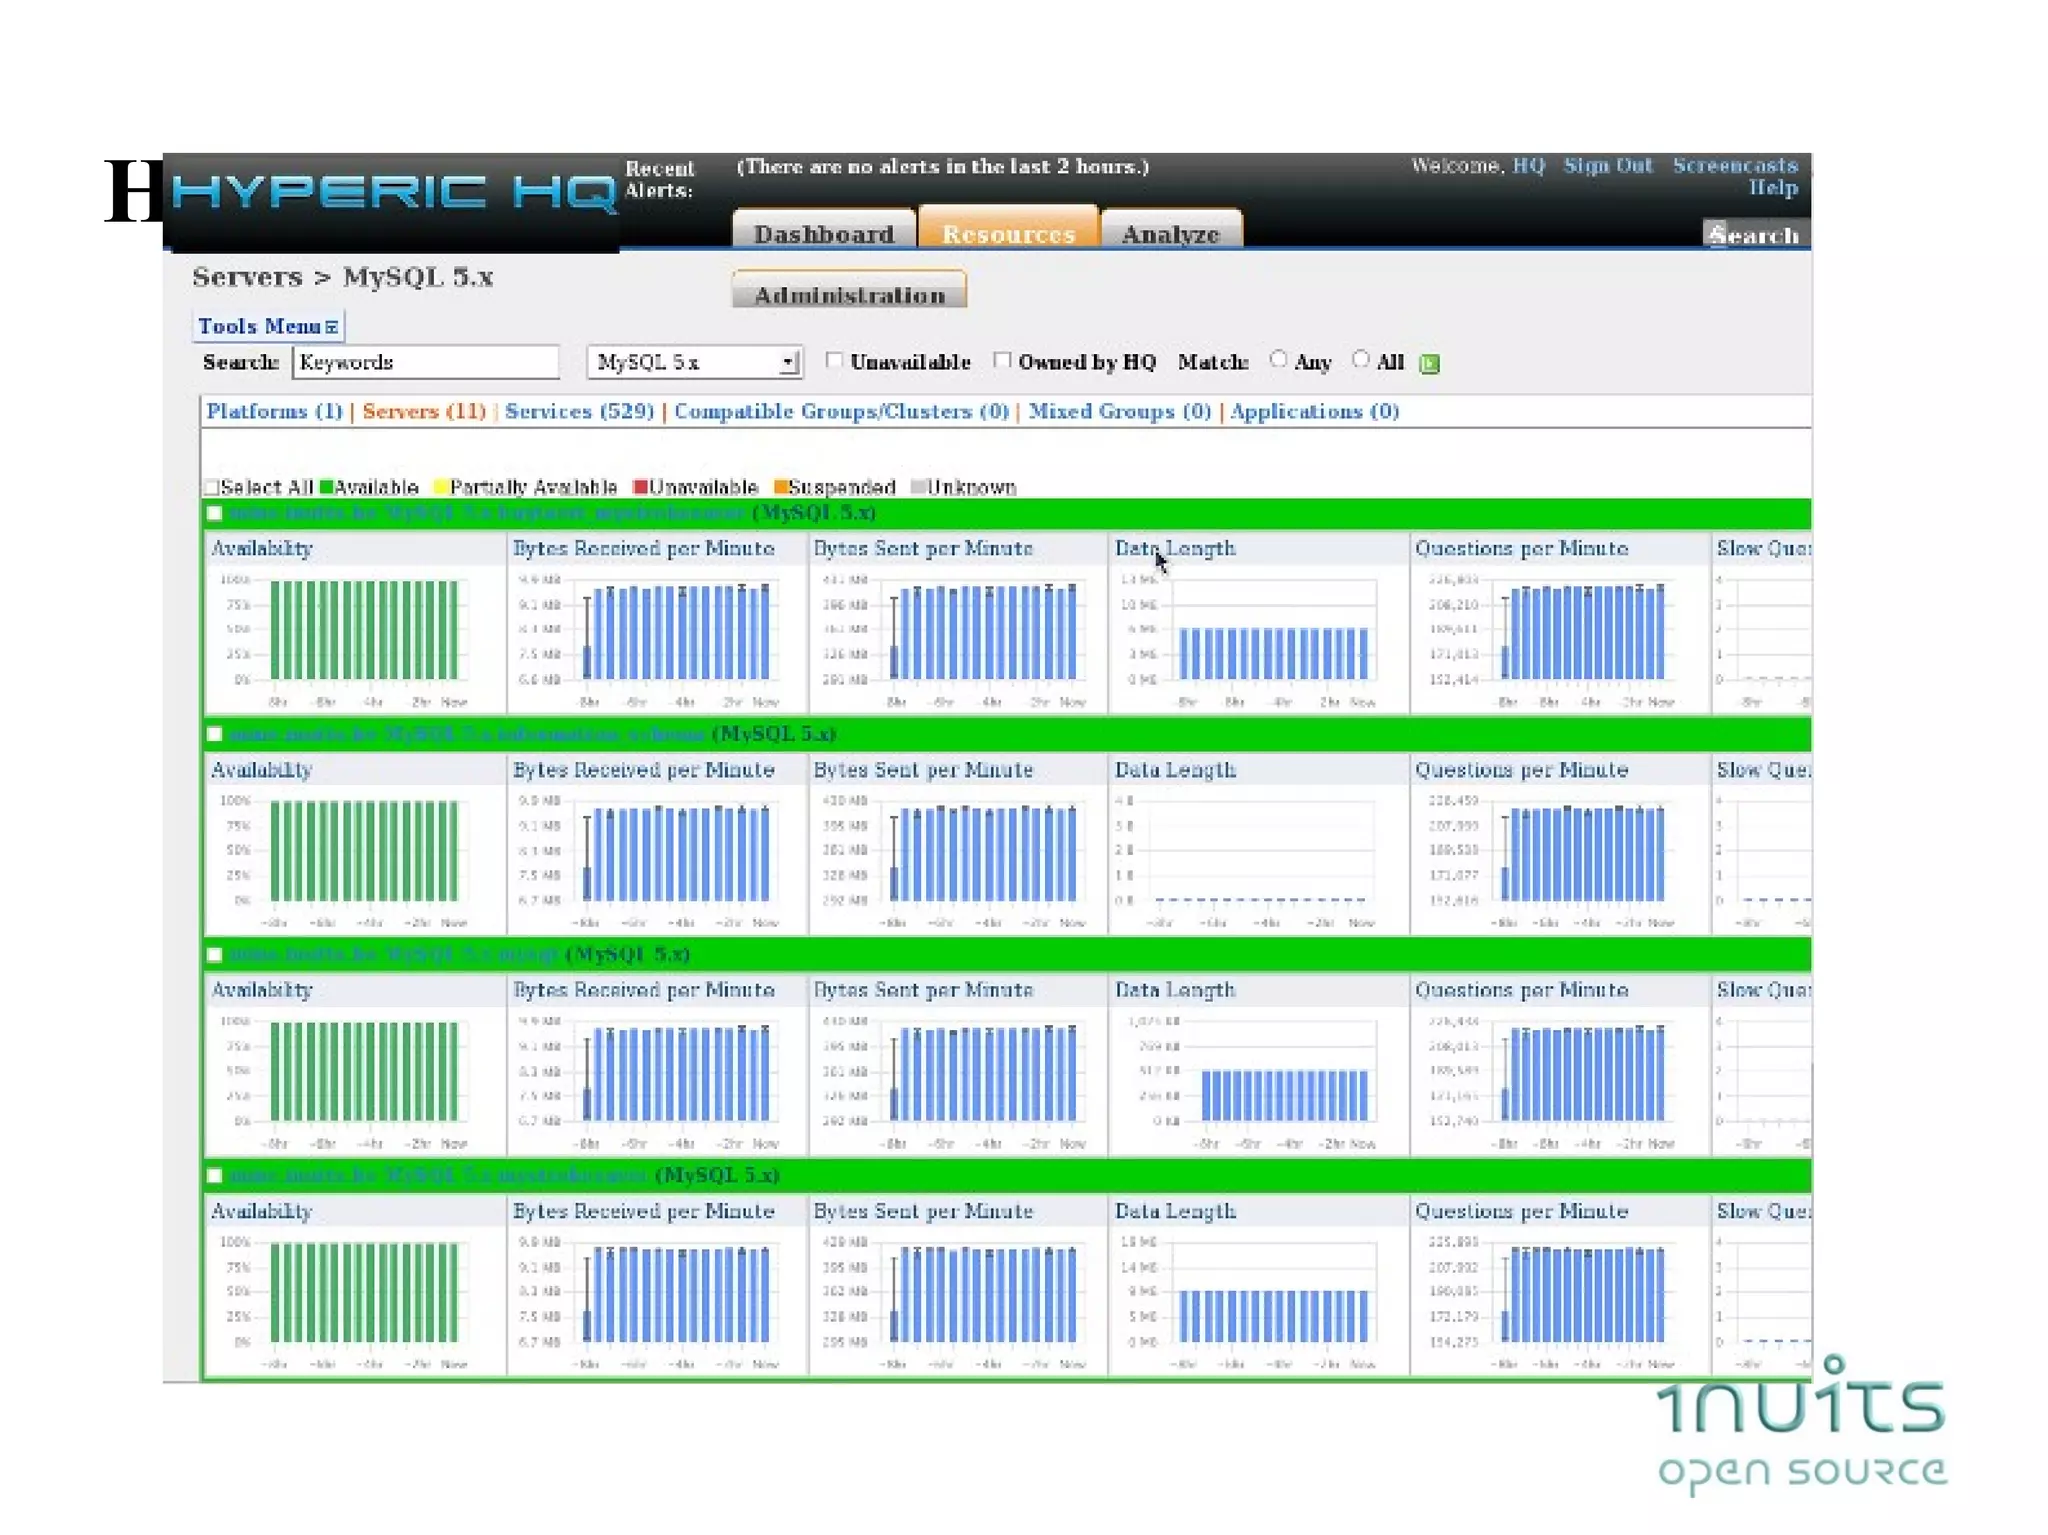This screenshot has width=2048, height=1535.
Task: Switch to the Dashboard tab
Action: [x=823, y=232]
